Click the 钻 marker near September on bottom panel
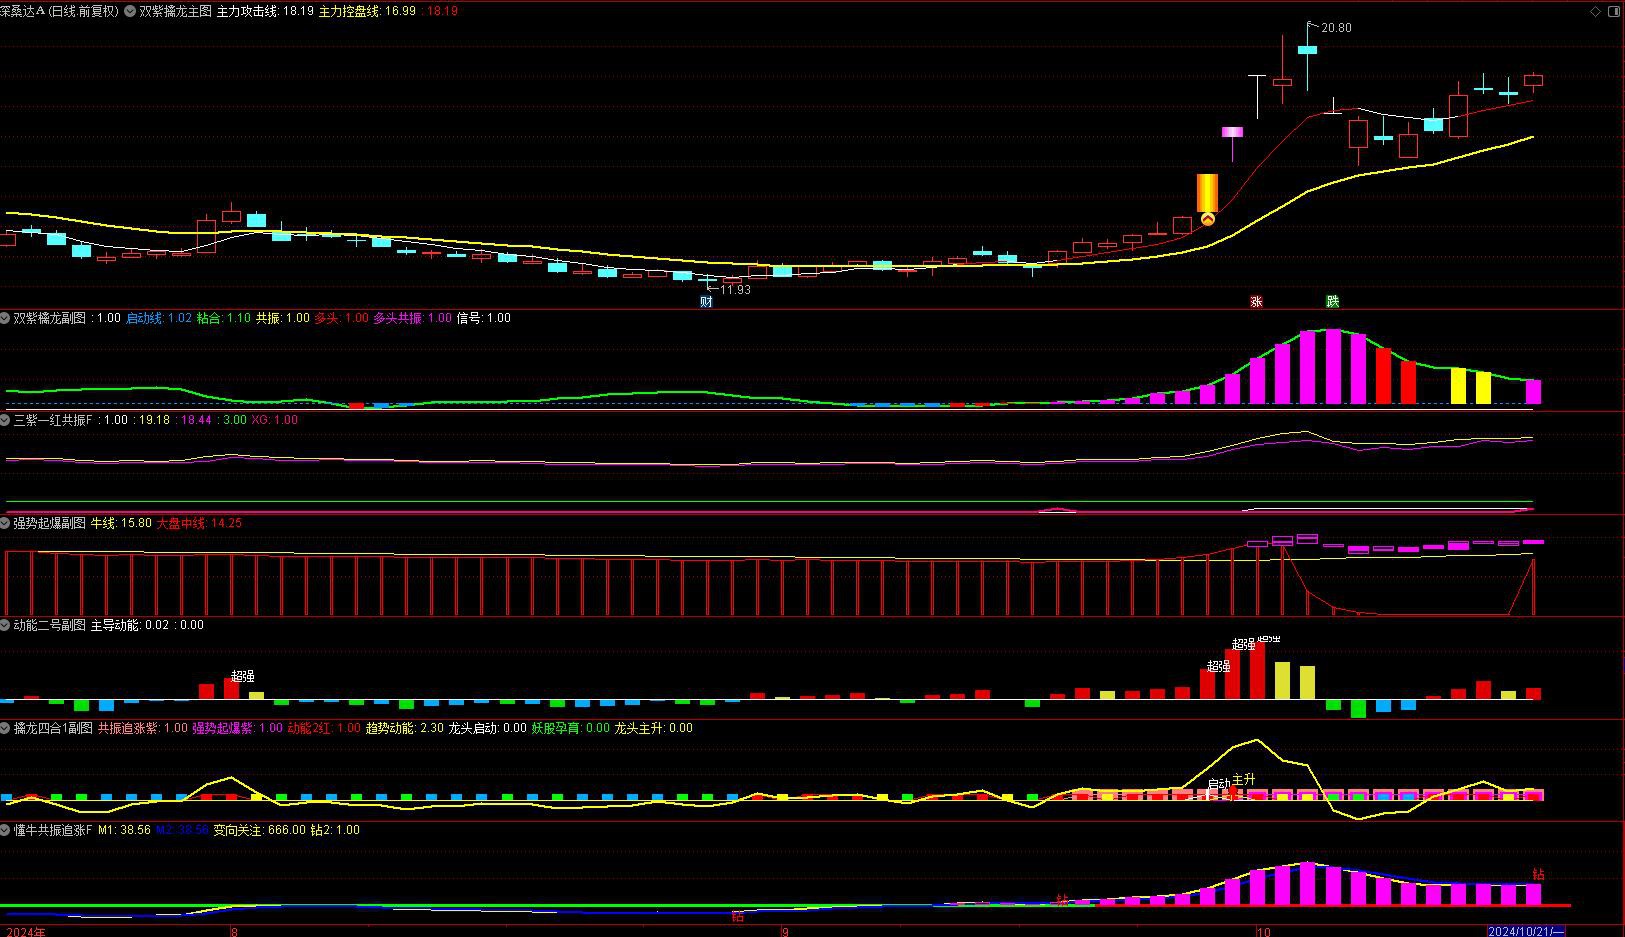 click(738, 916)
